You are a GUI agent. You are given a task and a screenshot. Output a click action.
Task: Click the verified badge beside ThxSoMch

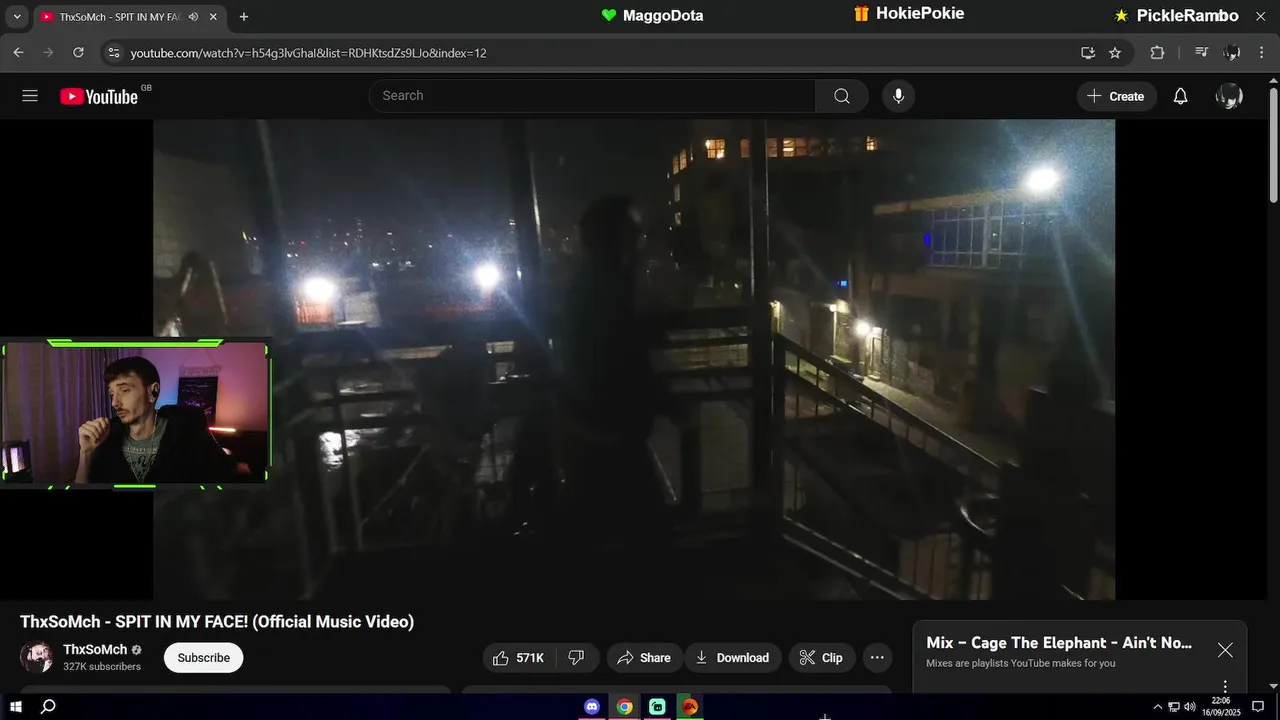137,650
